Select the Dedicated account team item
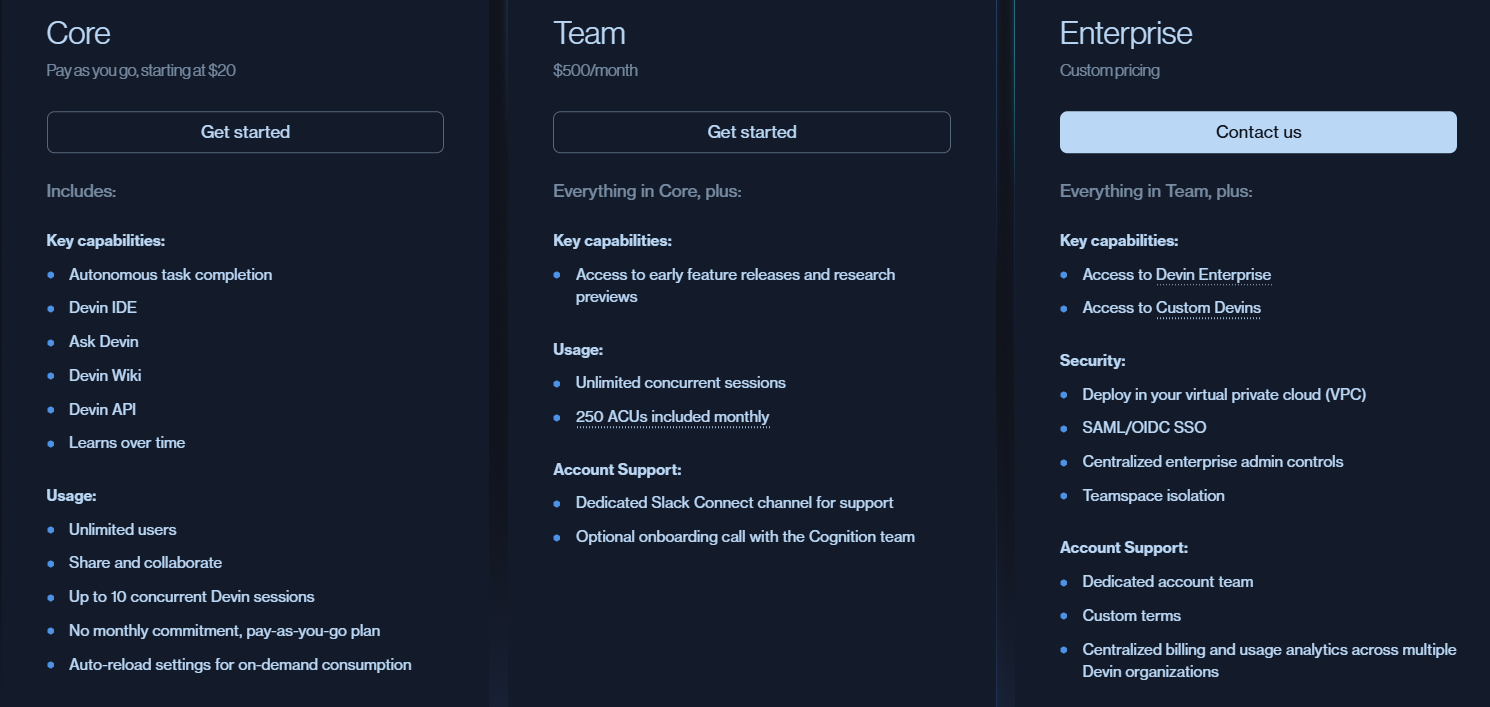The height and width of the screenshot is (707, 1490). click(x=1167, y=581)
